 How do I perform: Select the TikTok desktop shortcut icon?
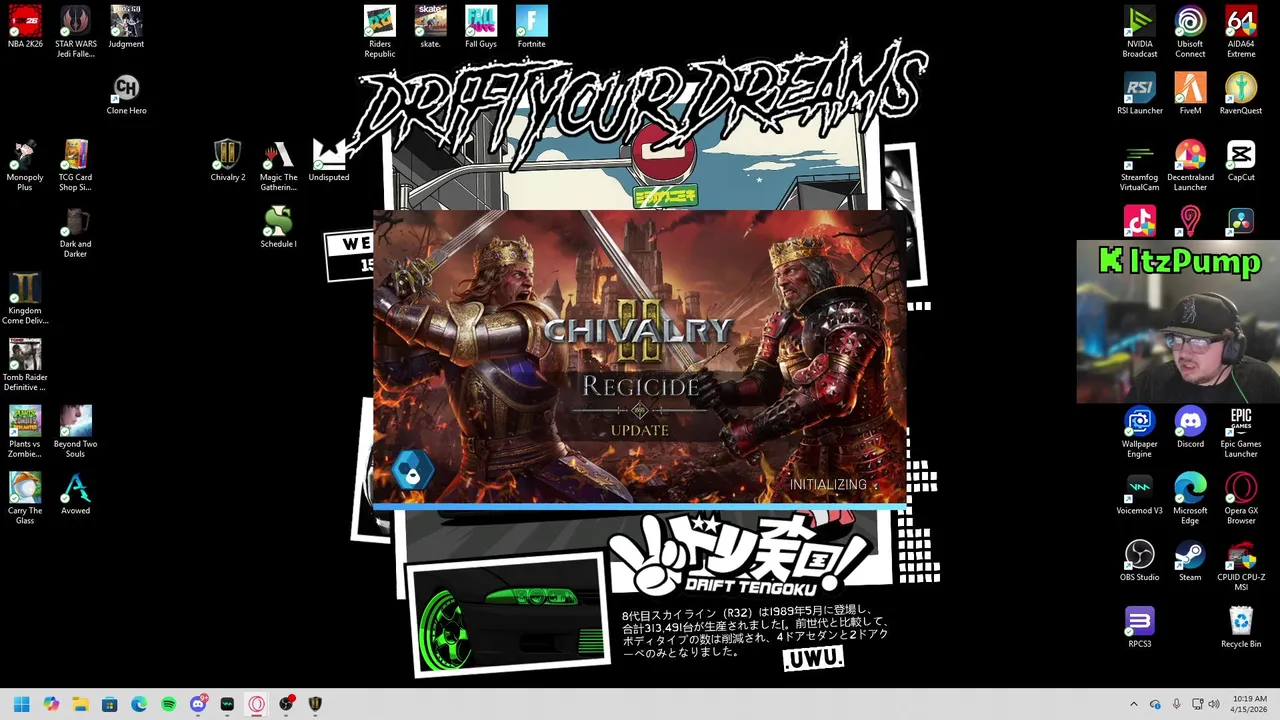1139,221
